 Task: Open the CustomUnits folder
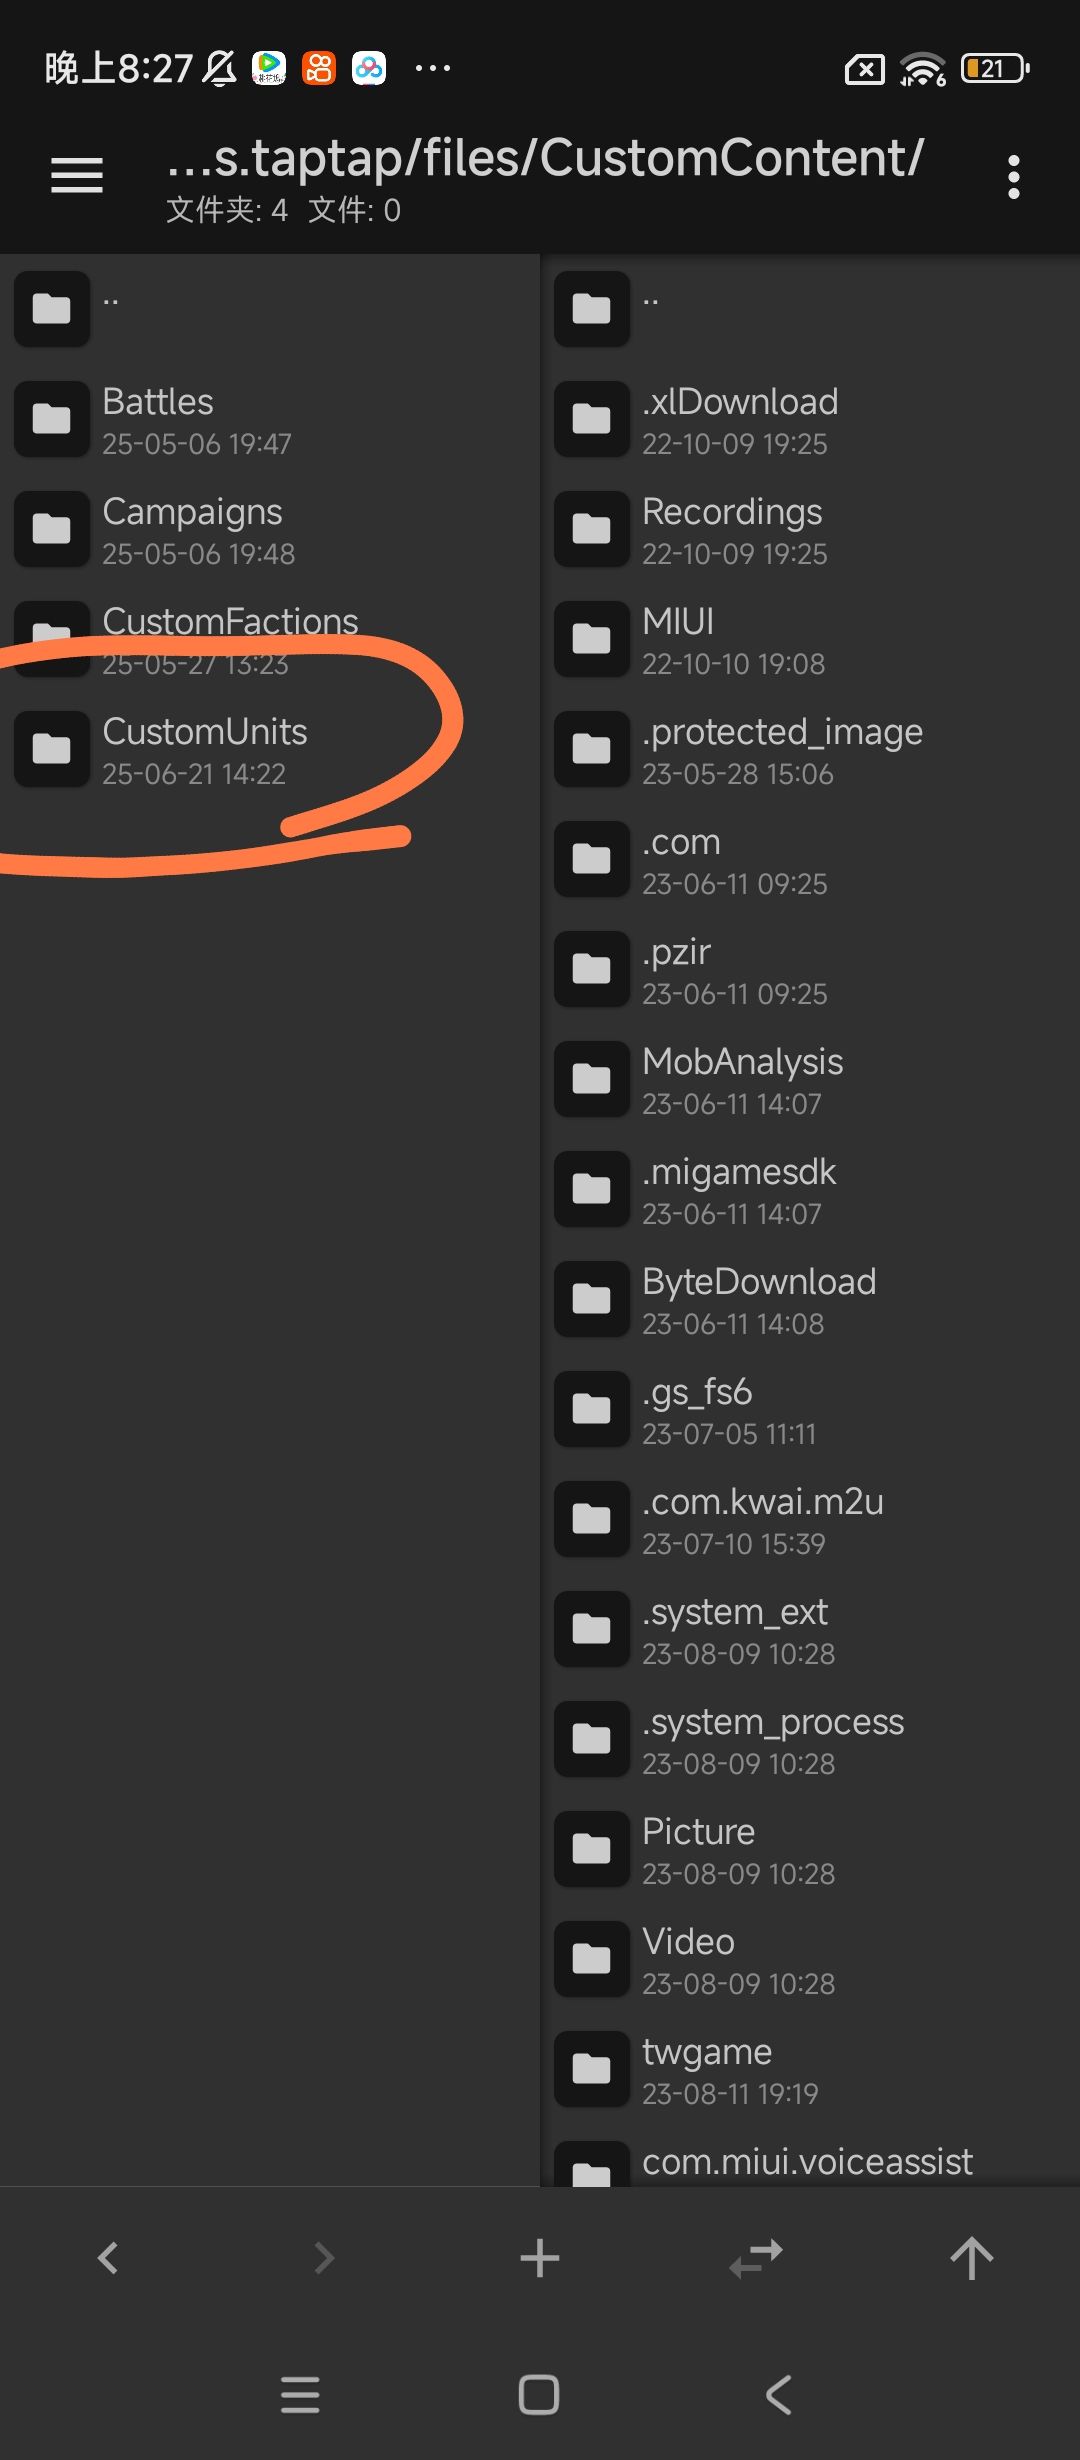[x=205, y=749]
